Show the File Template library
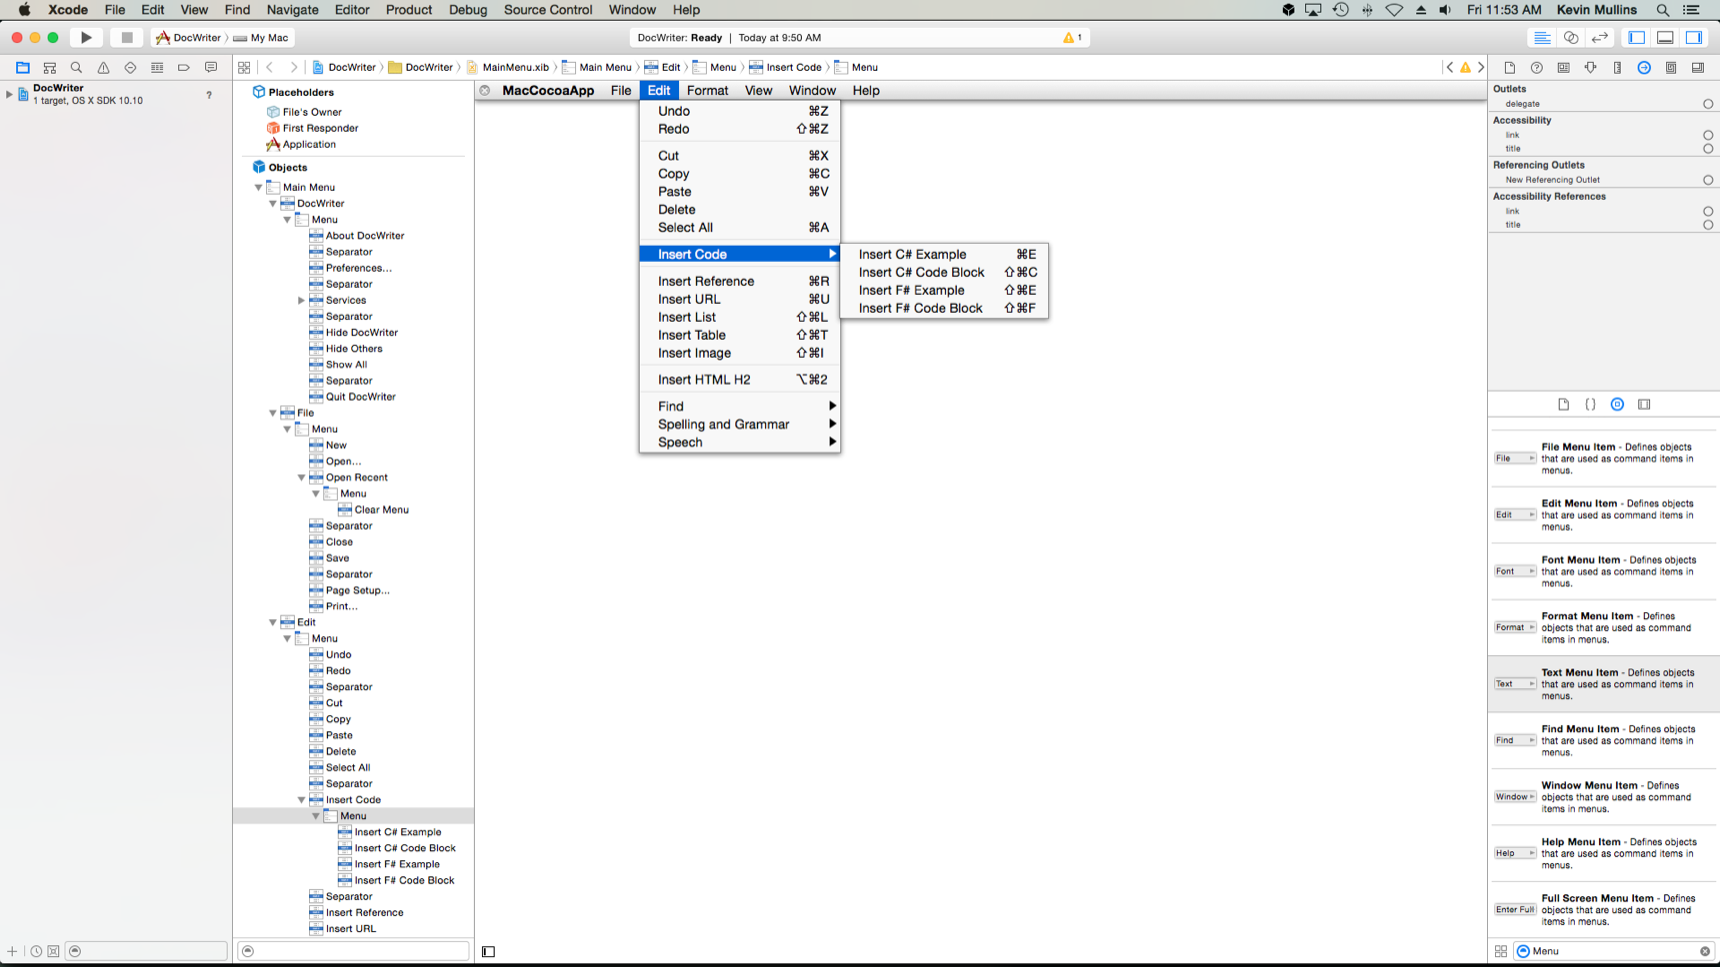Image resolution: width=1720 pixels, height=967 pixels. pos(1564,404)
